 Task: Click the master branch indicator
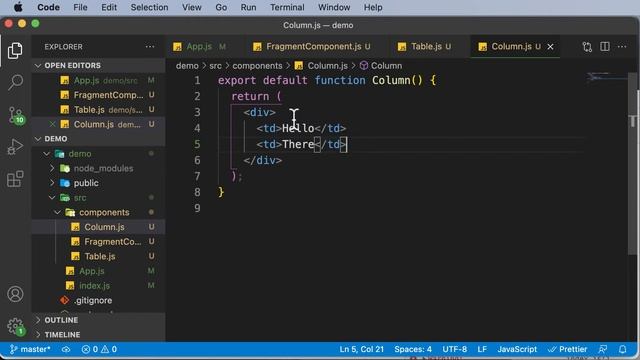tap(30, 349)
